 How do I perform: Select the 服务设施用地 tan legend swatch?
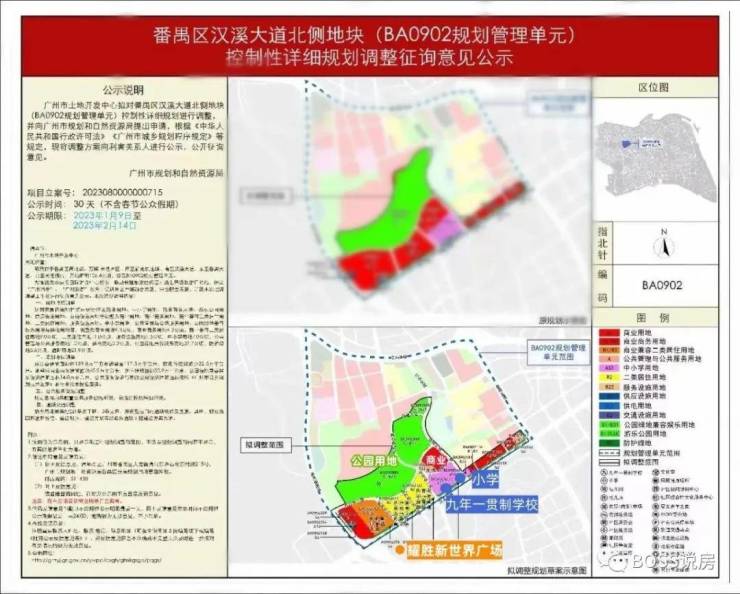pyautogui.click(x=609, y=387)
